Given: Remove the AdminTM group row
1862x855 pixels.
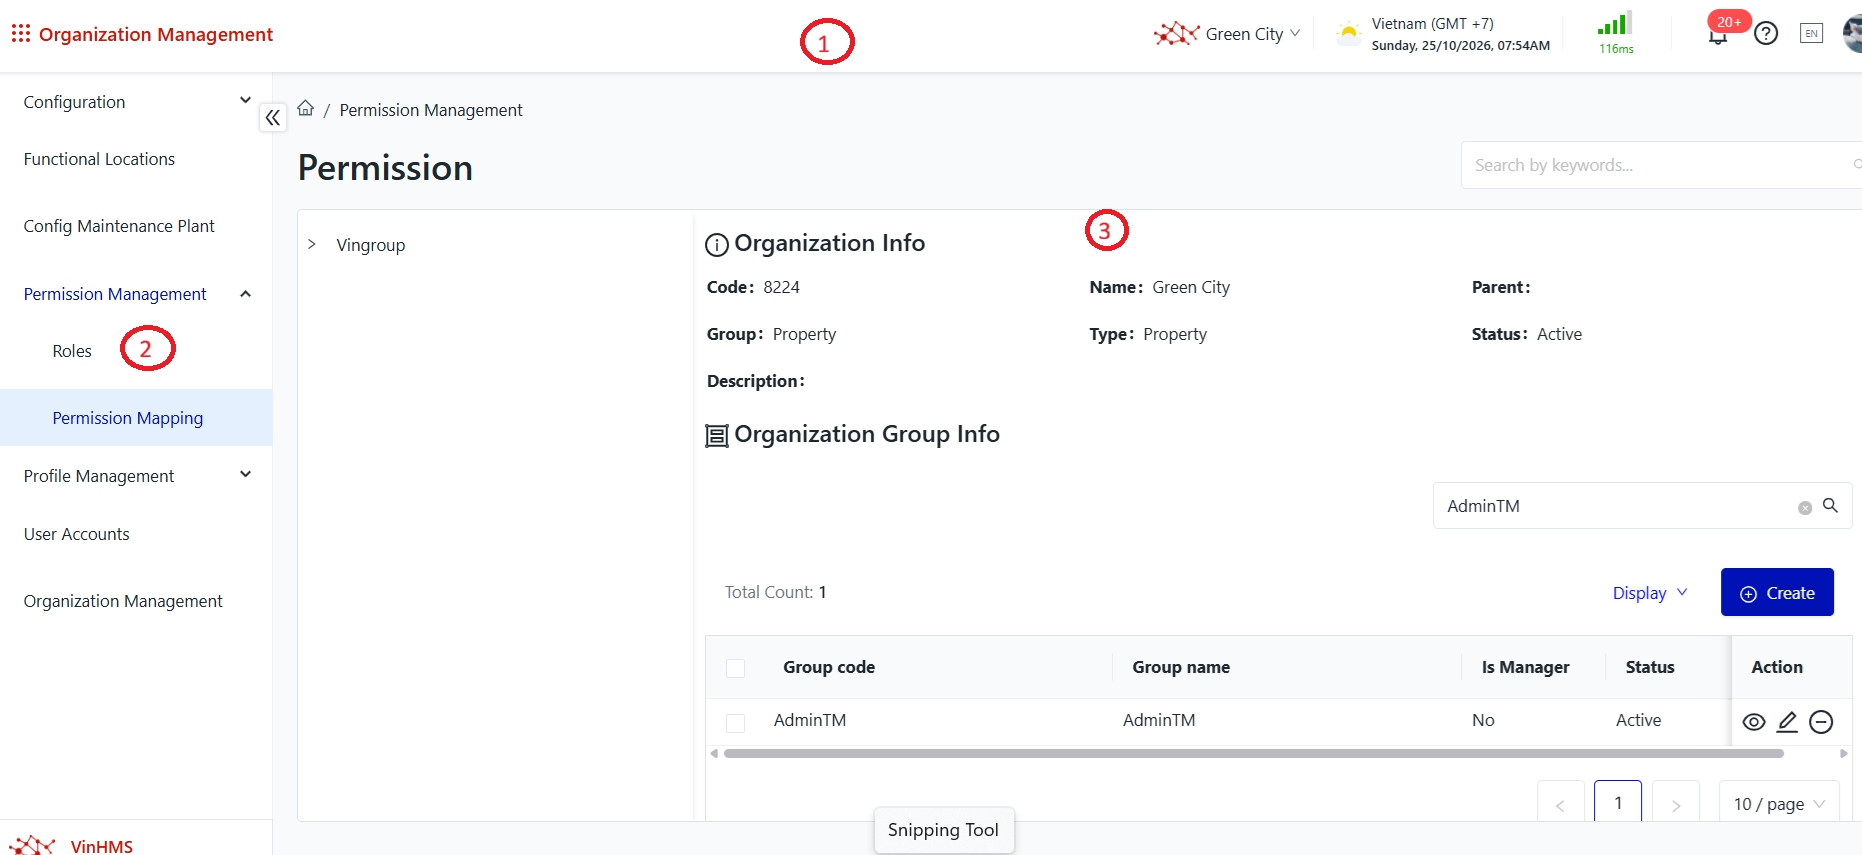Looking at the screenshot, I should [x=1821, y=722].
